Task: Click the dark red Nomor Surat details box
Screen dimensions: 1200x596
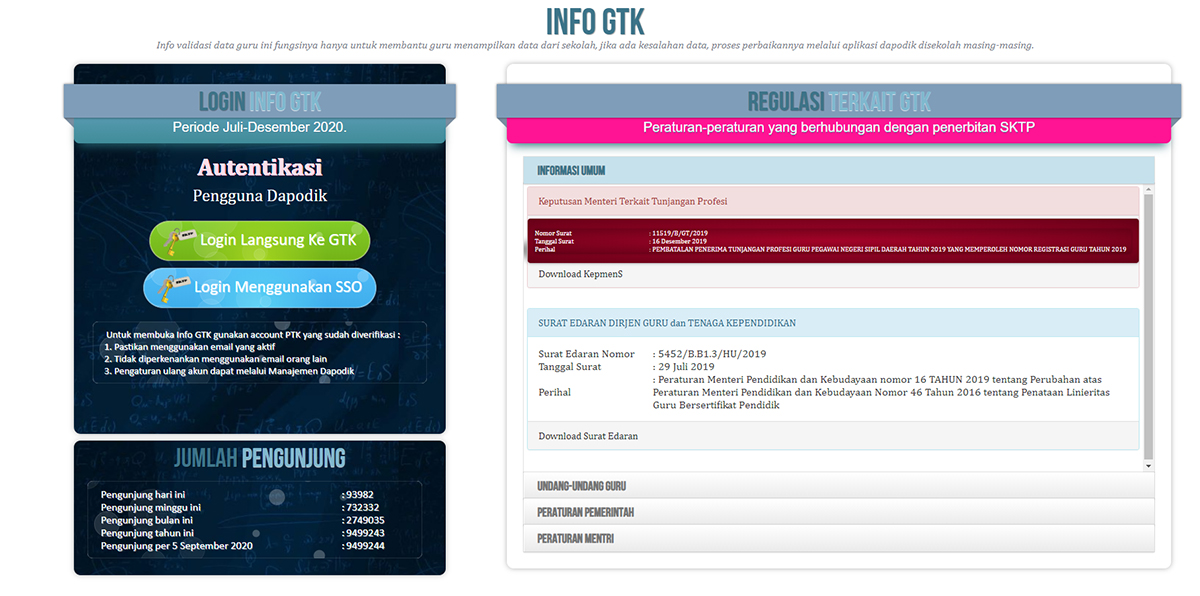Action: coord(832,240)
